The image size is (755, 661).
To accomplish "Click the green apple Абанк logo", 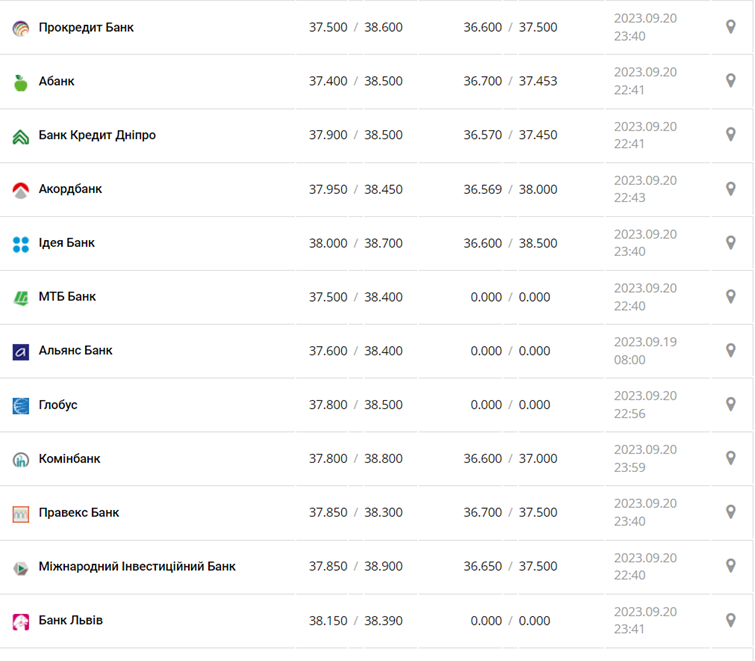I will (21, 82).
